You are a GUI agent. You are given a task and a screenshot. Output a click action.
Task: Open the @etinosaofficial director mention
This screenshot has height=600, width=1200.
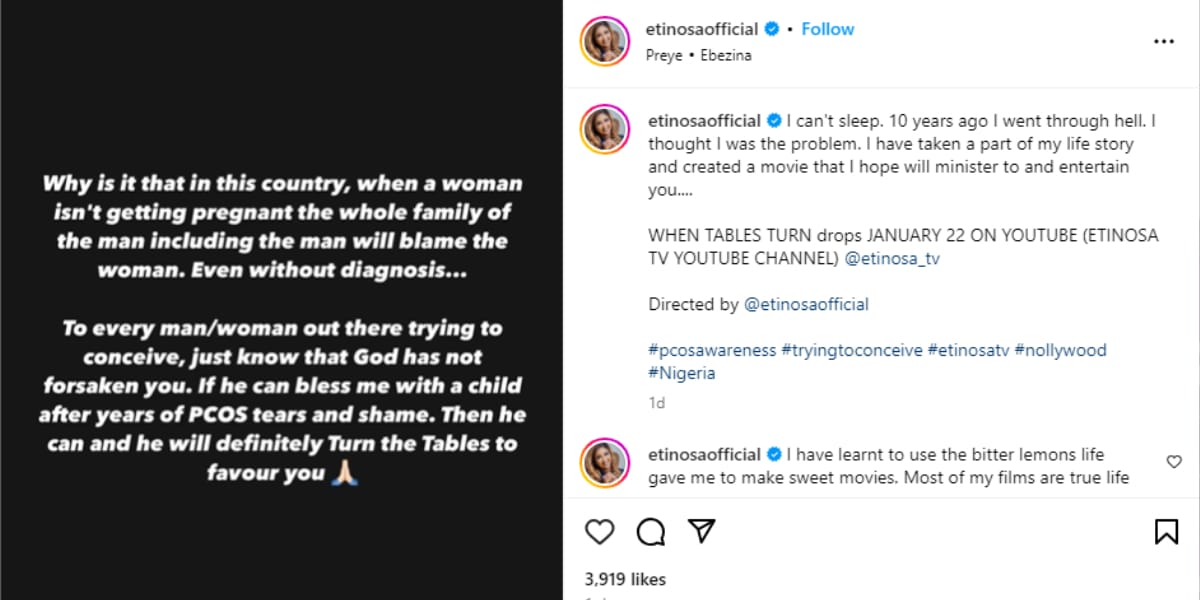pos(806,304)
